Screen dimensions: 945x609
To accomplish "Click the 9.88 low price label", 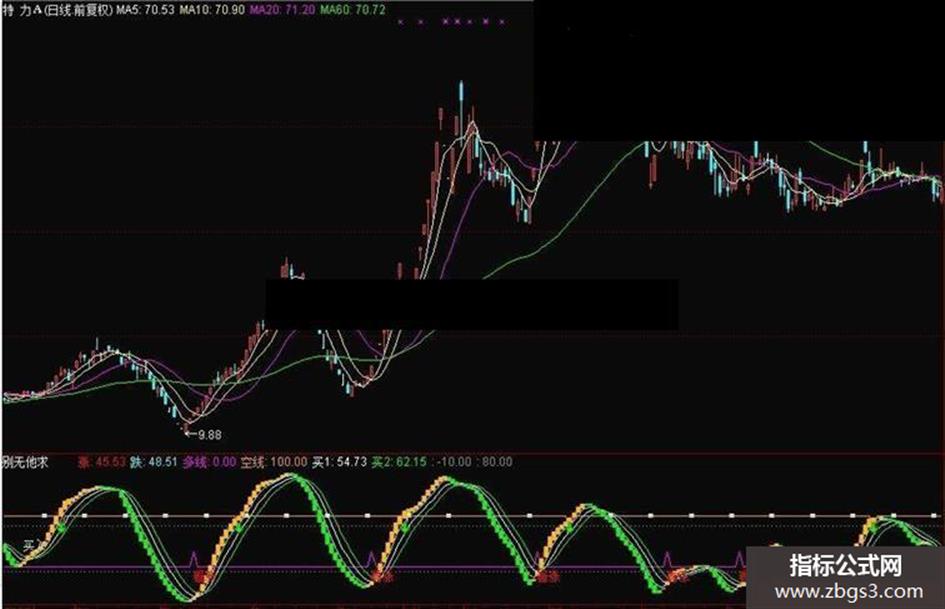I will pyautogui.click(x=209, y=434).
